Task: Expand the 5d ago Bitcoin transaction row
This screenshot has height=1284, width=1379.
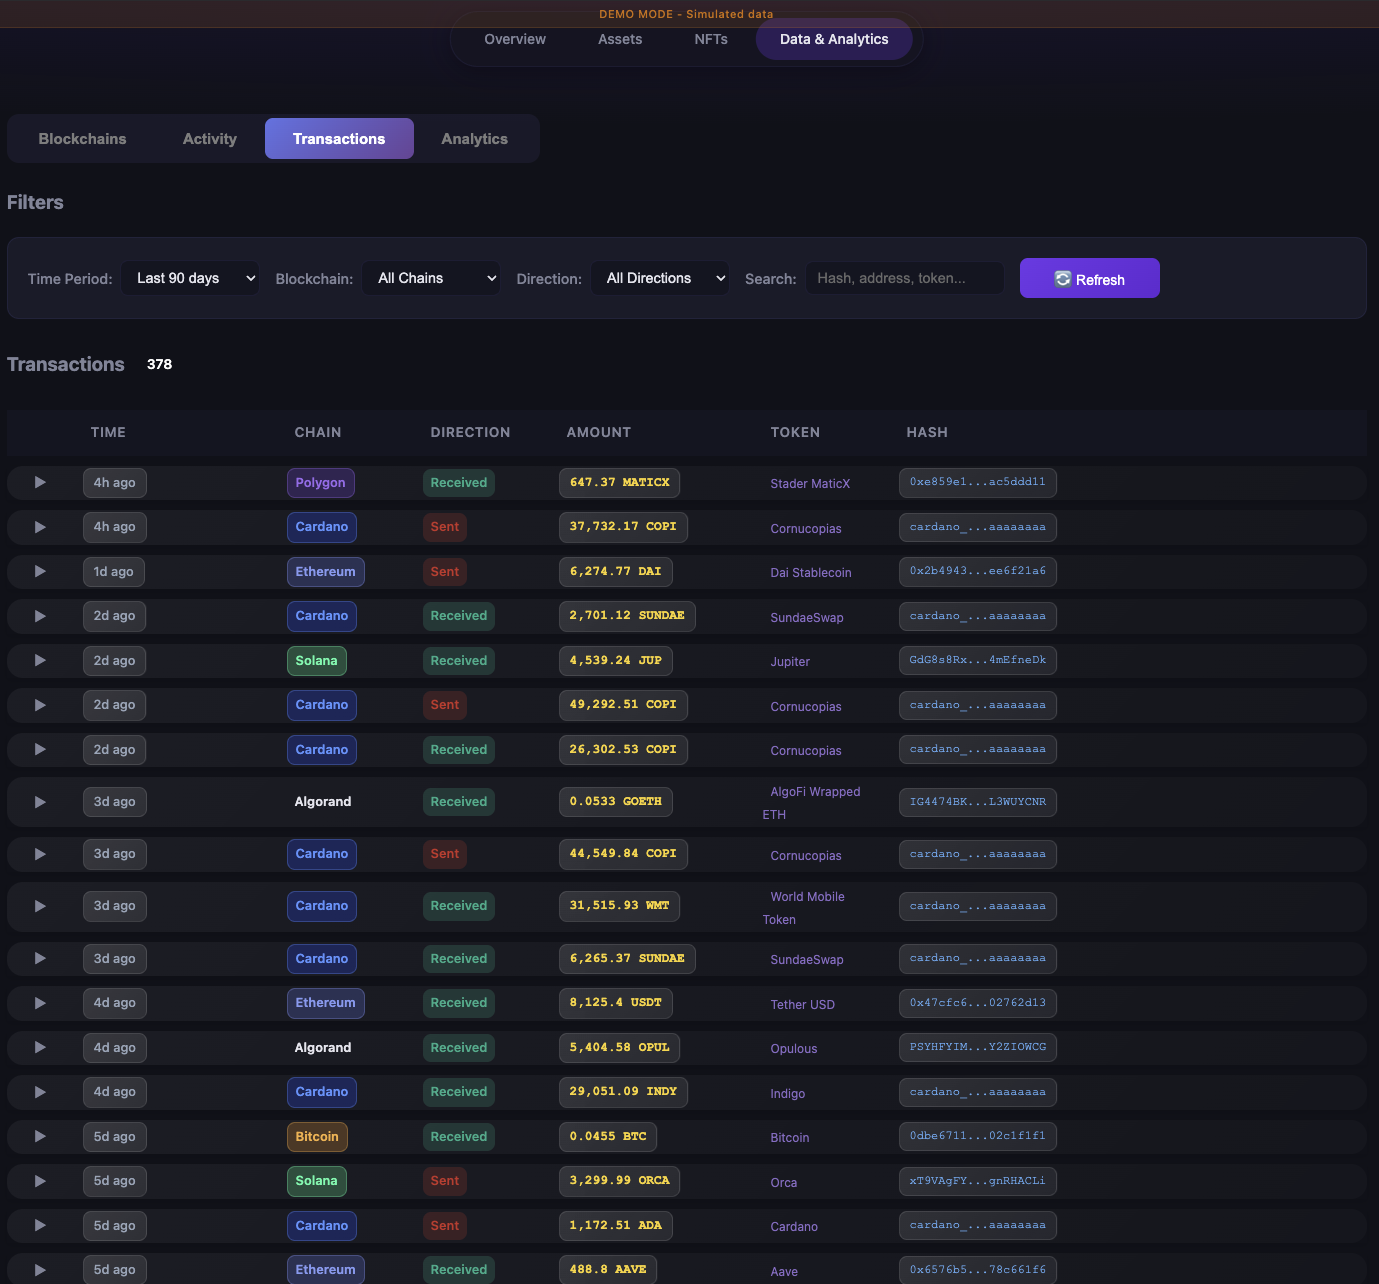Action: [40, 1136]
